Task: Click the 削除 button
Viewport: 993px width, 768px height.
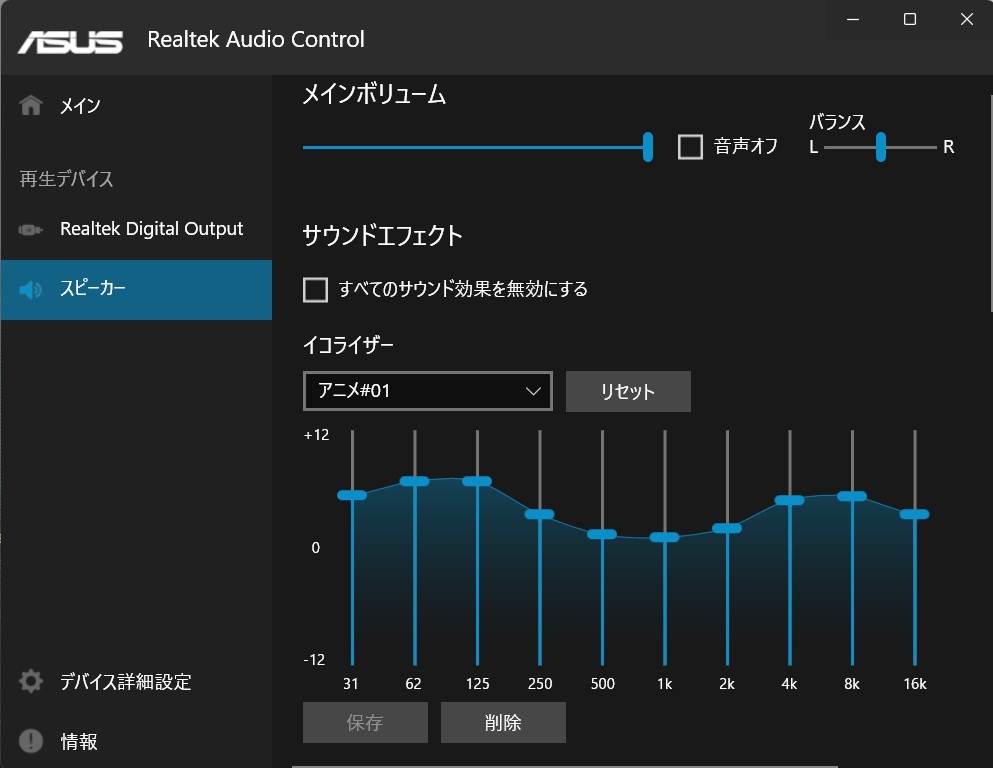Action: pyautogui.click(x=503, y=722)
